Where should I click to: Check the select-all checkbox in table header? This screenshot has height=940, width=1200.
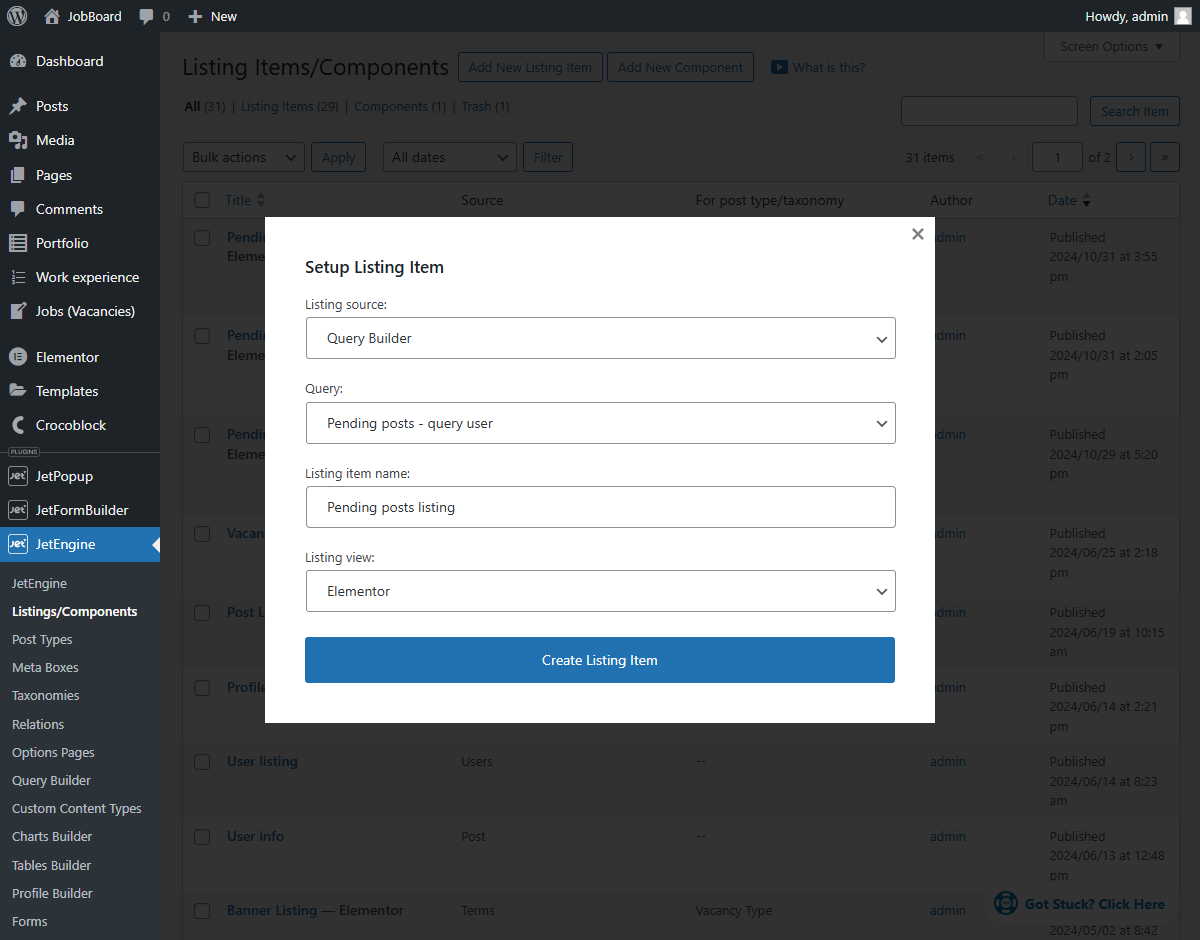(x=202, y=200)
